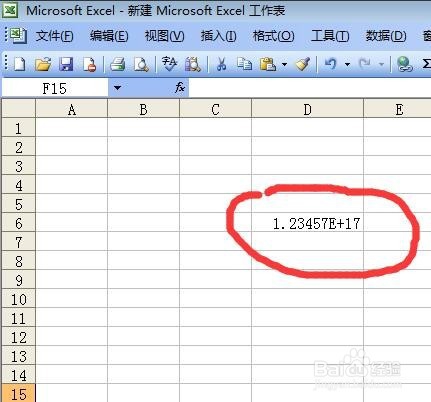Click the Select All corner button

pos(18,108)
